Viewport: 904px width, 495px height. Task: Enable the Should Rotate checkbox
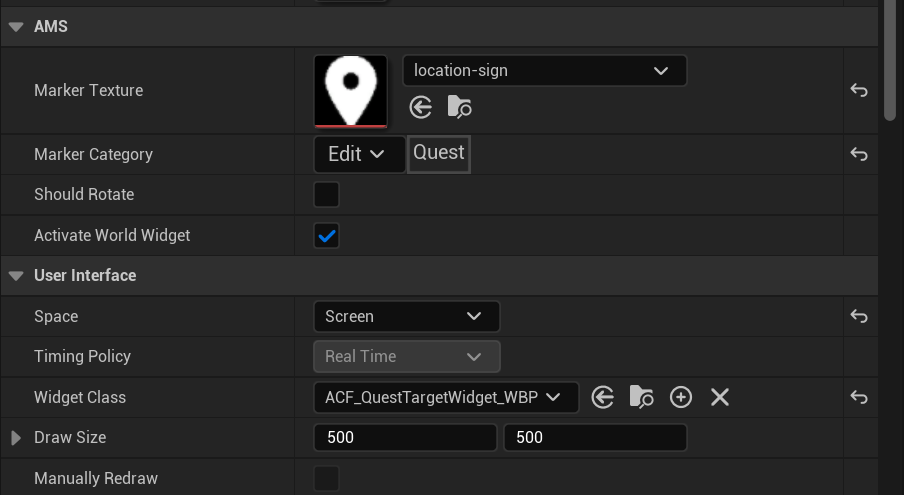(x=327, y=194)
